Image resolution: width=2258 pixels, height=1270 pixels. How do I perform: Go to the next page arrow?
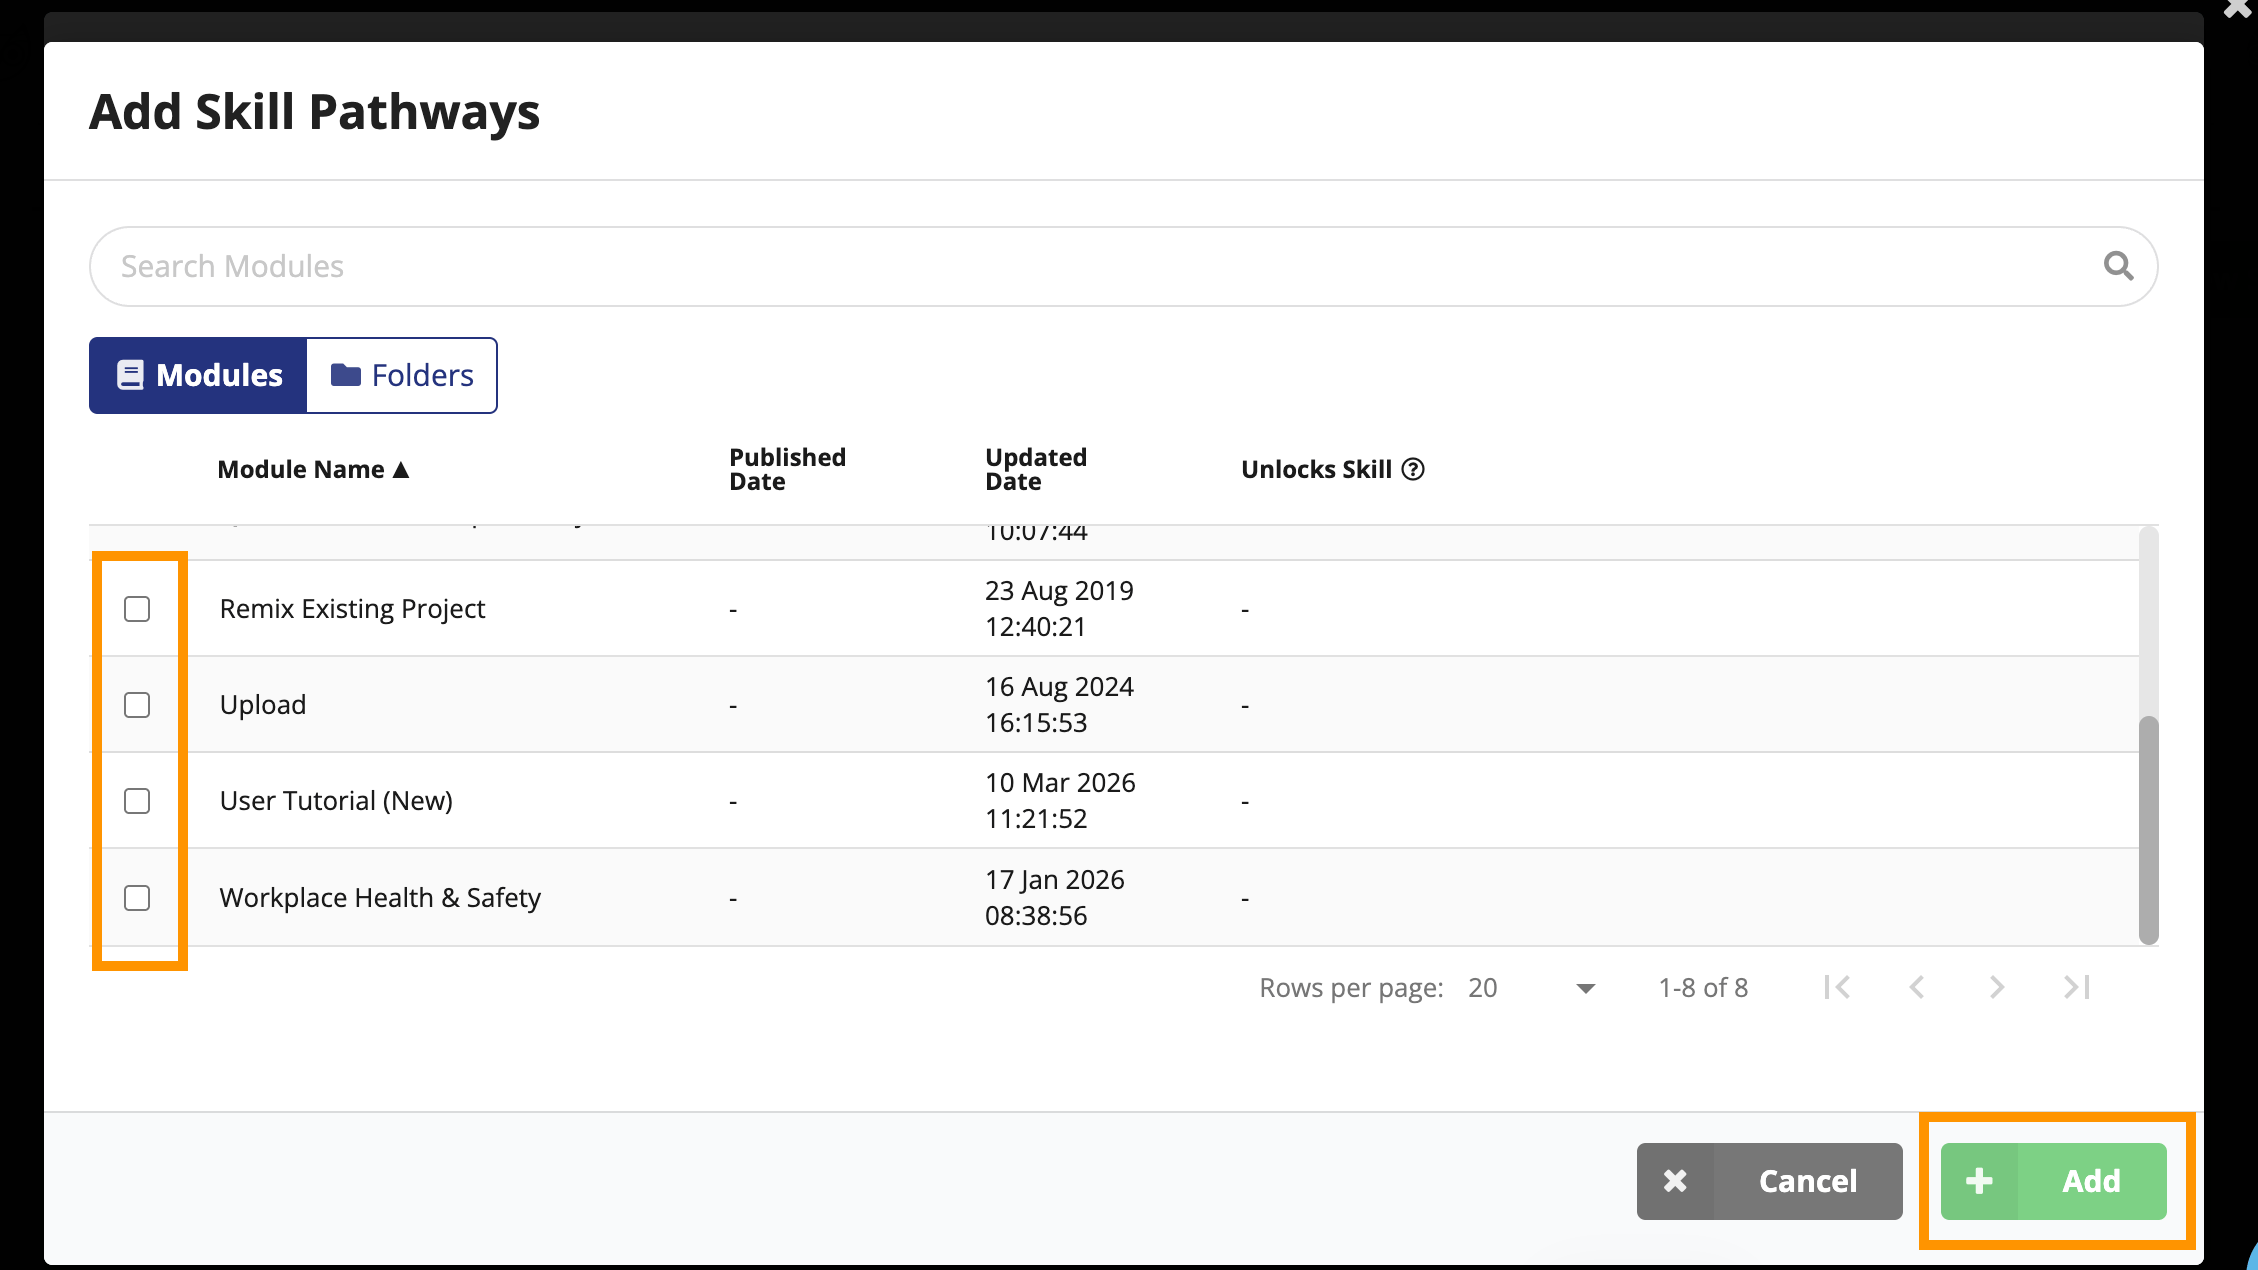(x=1996, y=987)
